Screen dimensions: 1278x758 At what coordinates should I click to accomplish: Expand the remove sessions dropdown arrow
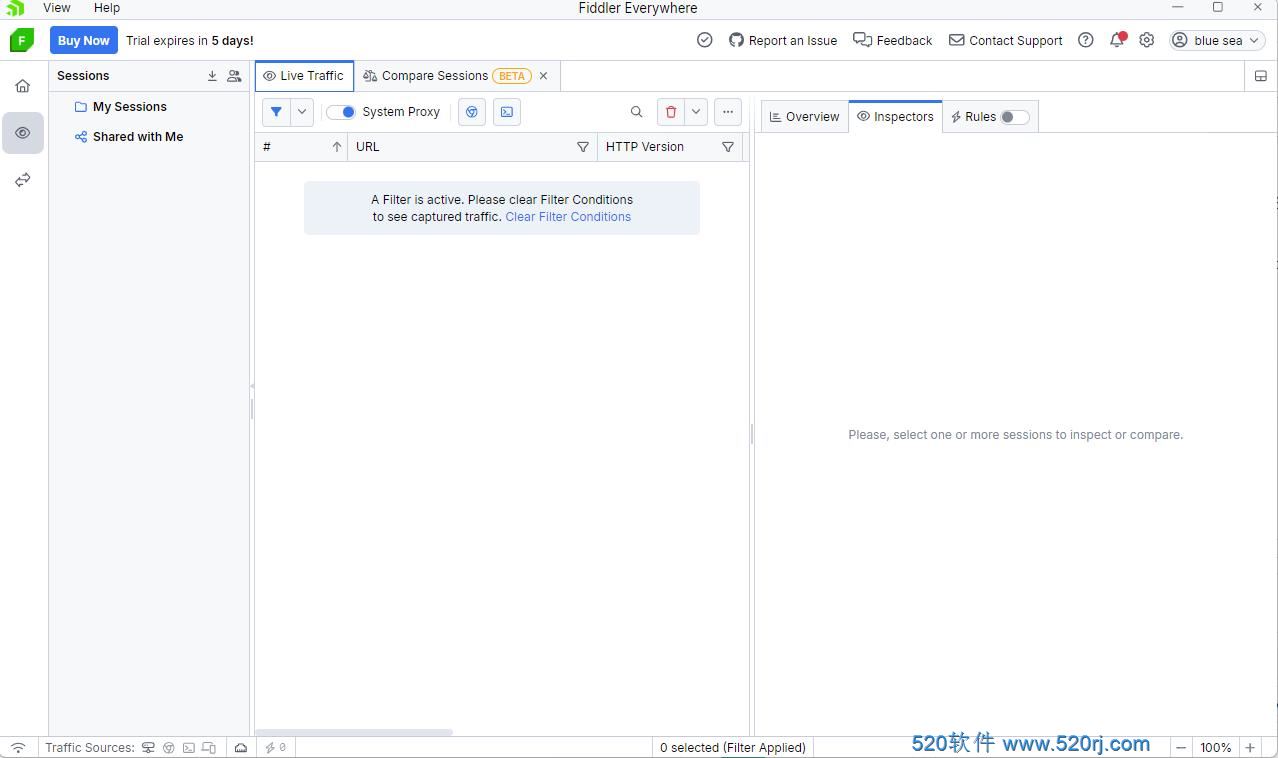tap(696, 112)
